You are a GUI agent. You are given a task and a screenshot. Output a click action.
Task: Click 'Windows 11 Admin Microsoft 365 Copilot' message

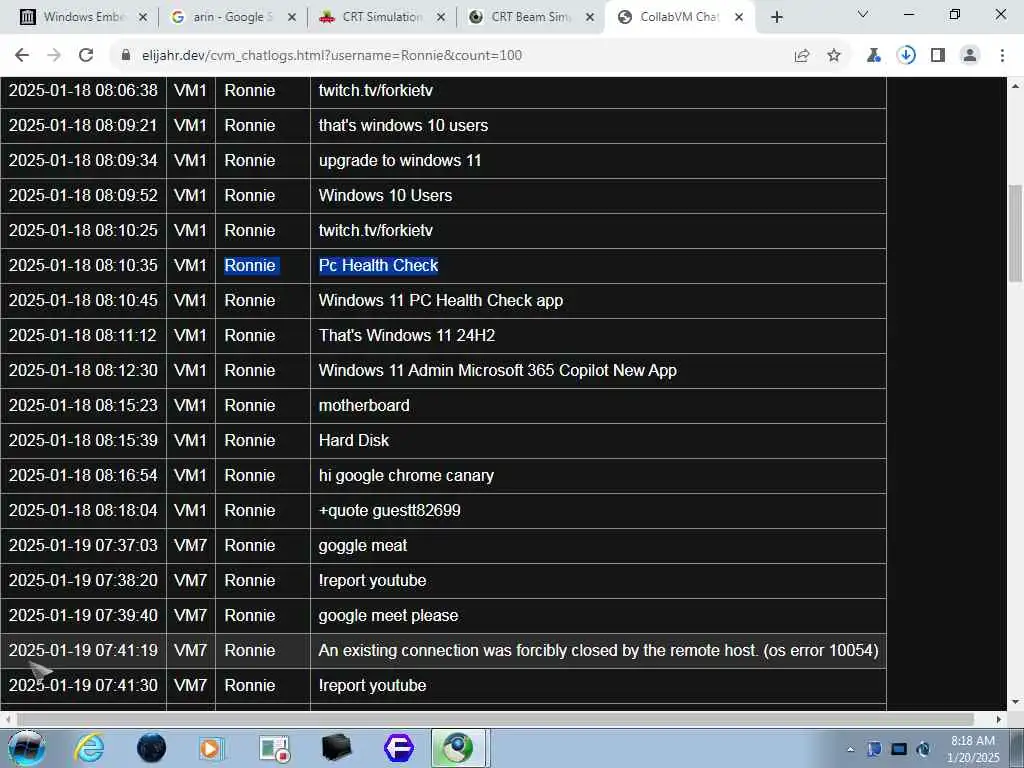498,370
